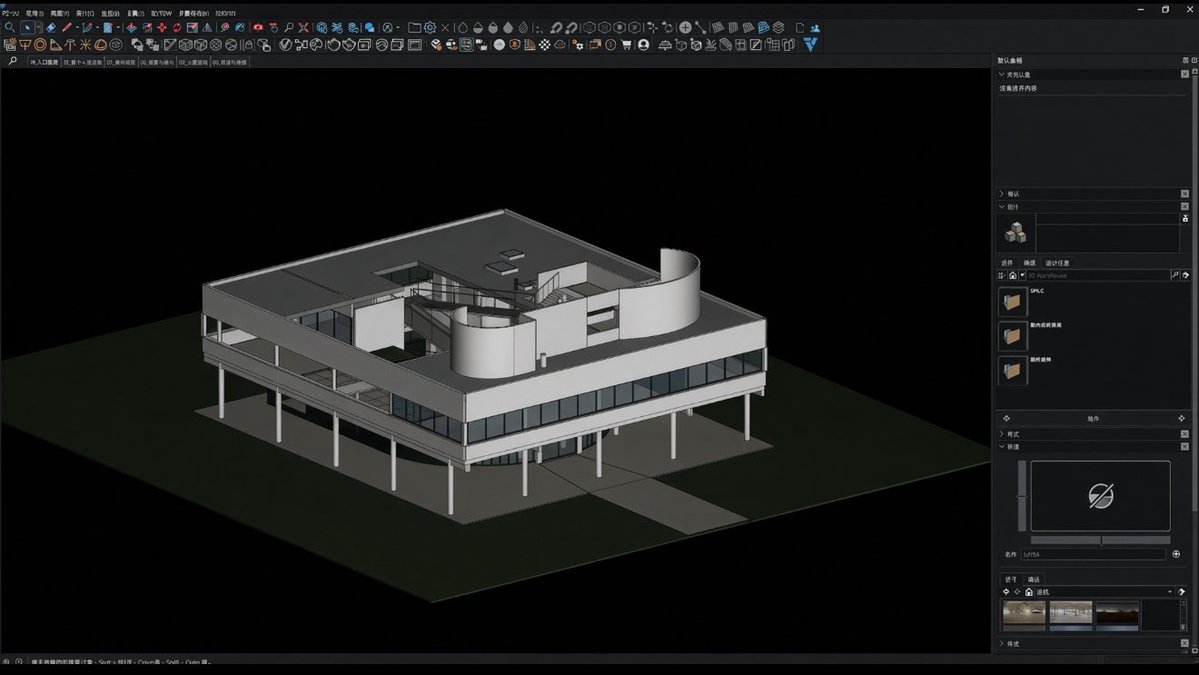This screenshot has height=675, width=1199.
Task: Open the SPILC component folder thumbnail
Action: coord(1012,302)
